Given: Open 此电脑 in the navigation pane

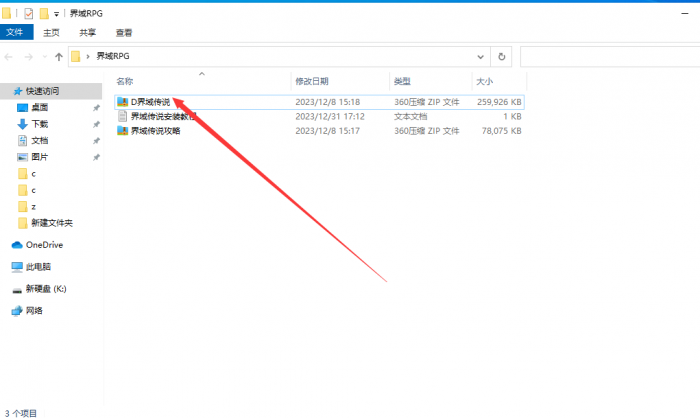Looking at the screenshot, I should coord(38,267).
